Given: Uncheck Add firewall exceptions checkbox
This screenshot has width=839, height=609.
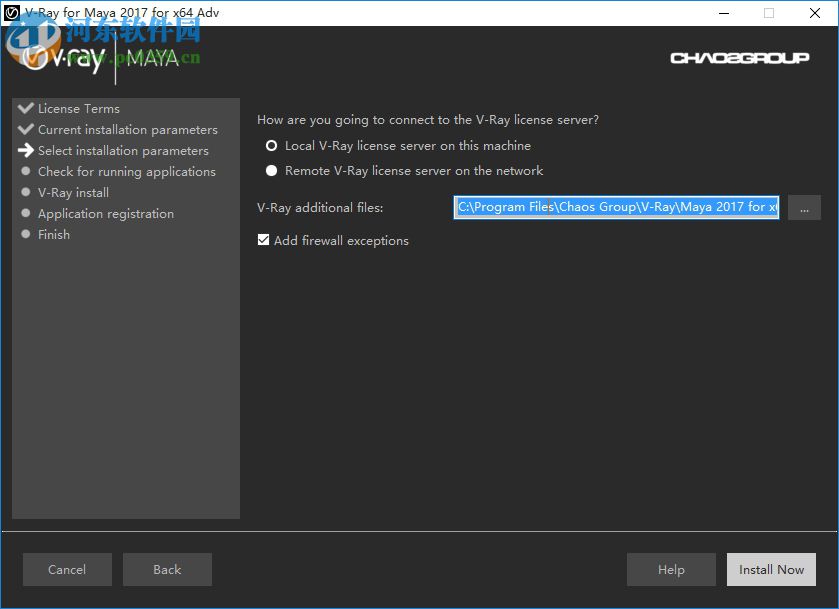Looking at the screenshot, I should [263, 240].
